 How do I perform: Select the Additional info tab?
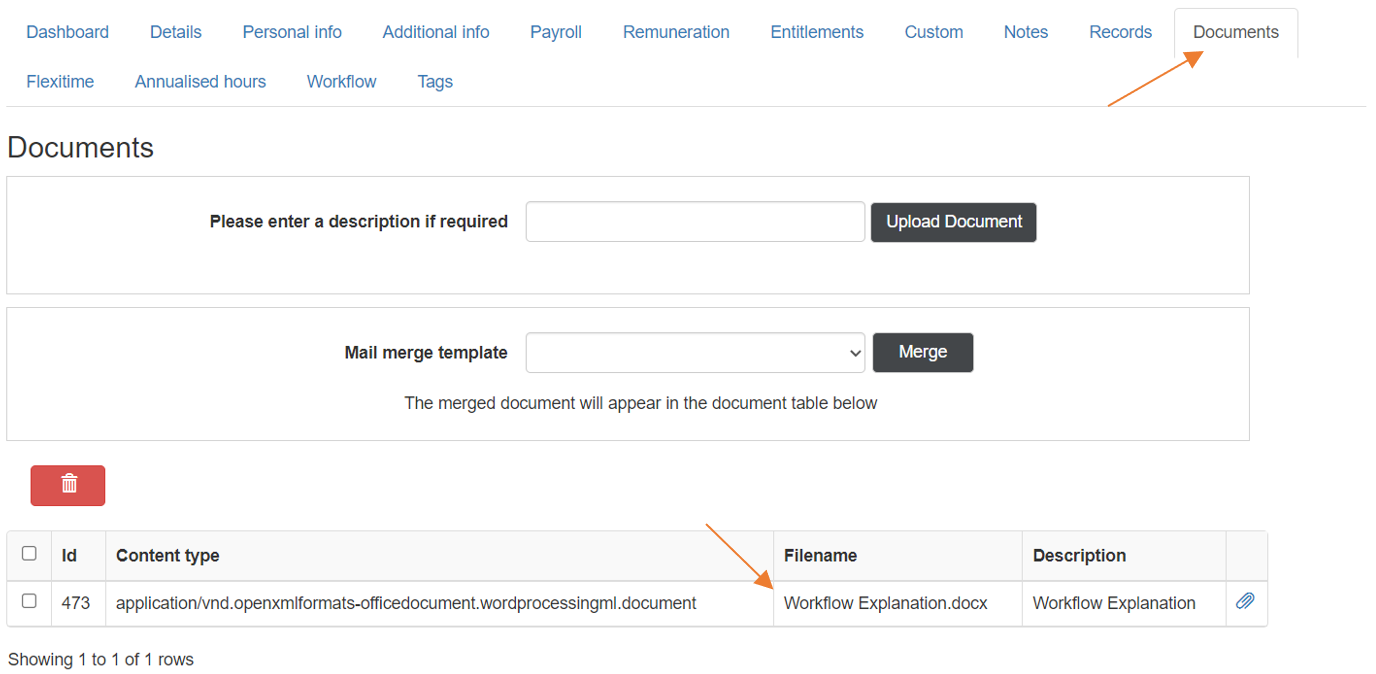pos(436,32)
